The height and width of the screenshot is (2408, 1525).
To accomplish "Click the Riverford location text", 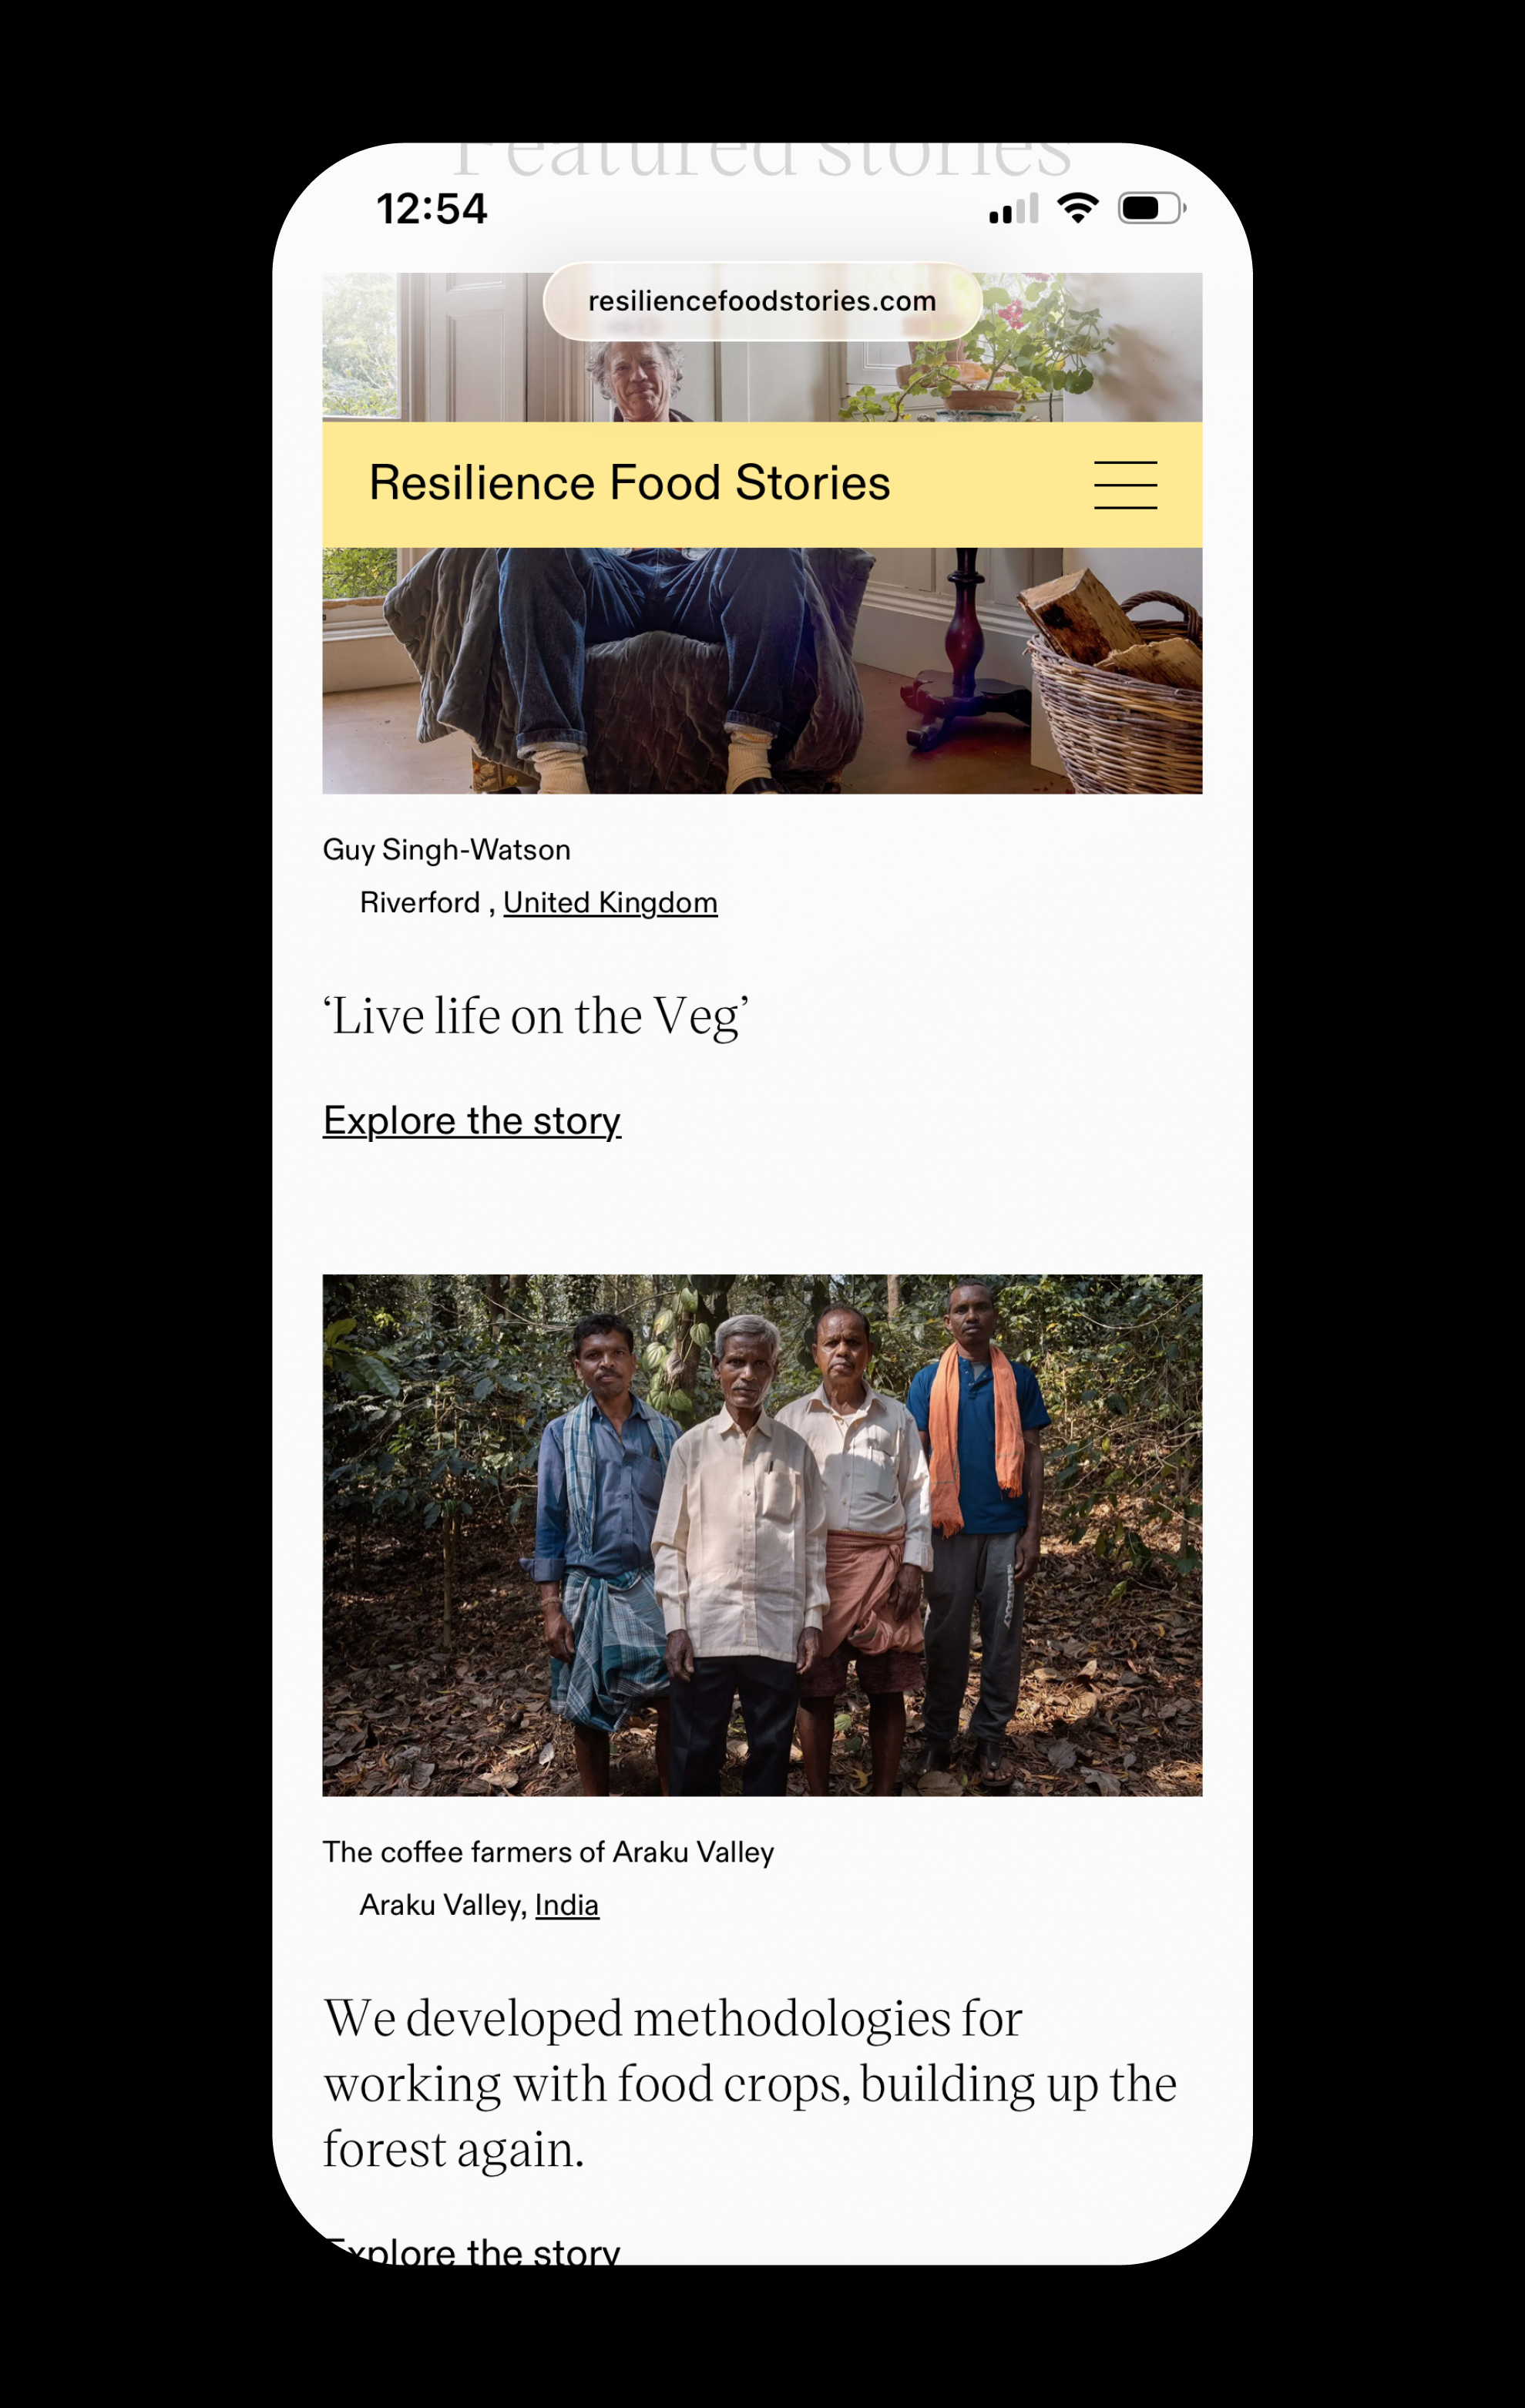I will 420,902.
